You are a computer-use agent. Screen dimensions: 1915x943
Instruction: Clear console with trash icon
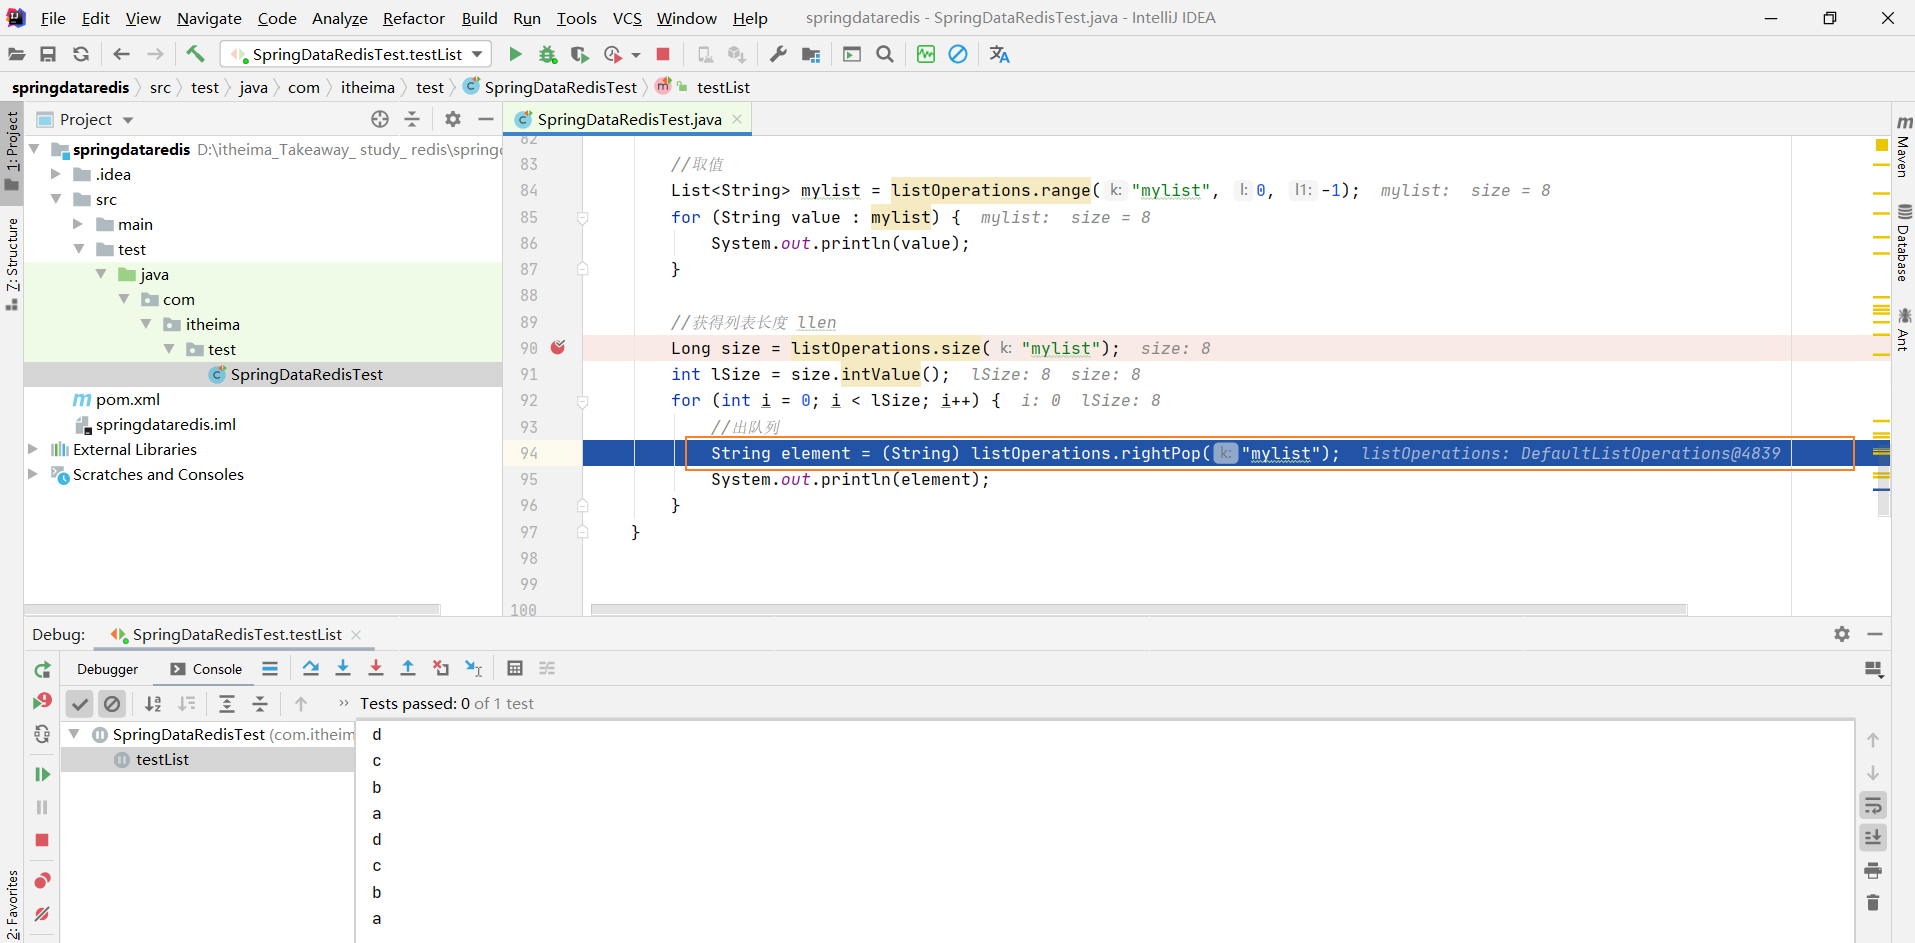coord(1873,903)
